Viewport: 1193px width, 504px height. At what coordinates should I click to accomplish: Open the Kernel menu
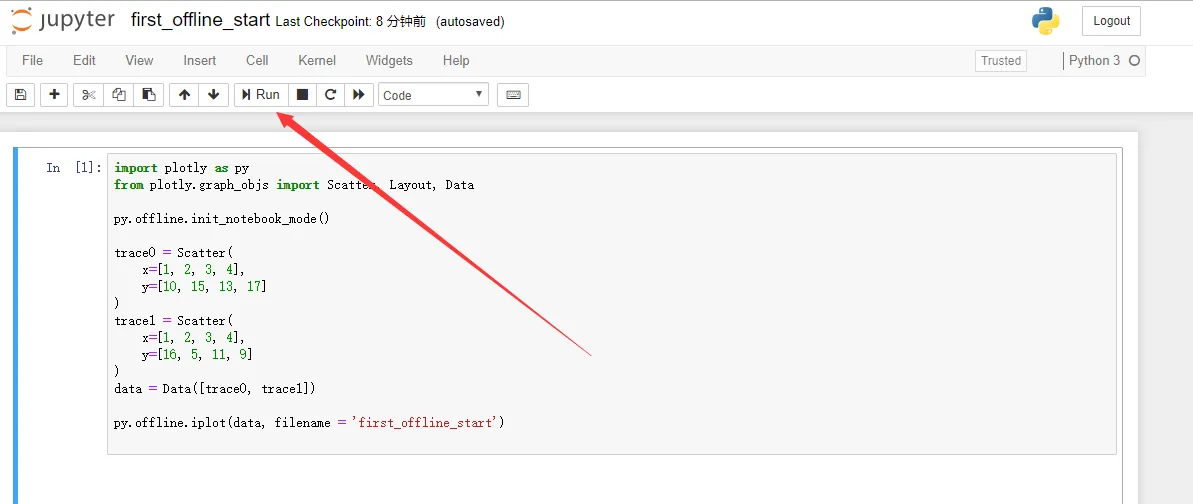pos(317,61)
